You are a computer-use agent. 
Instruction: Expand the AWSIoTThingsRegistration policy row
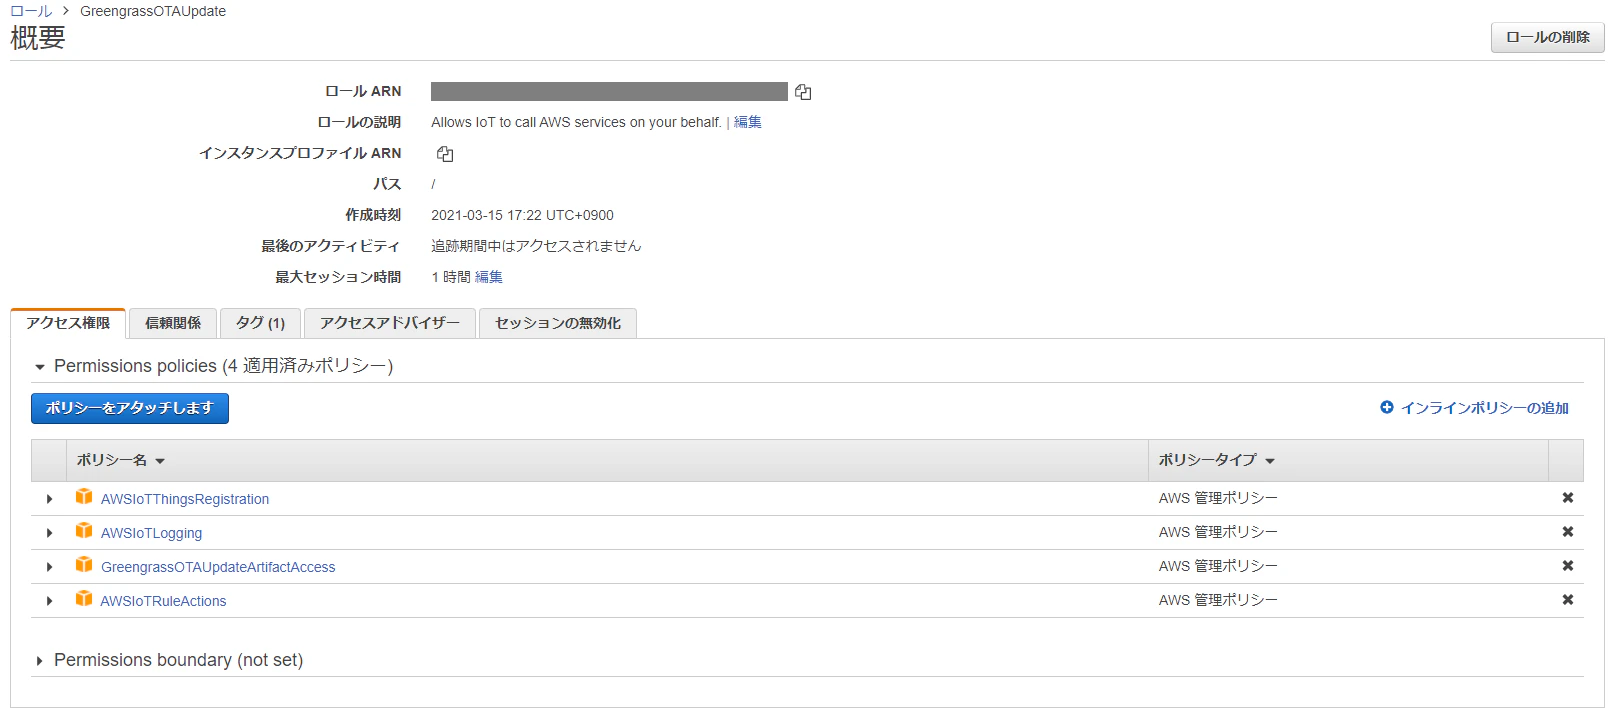[49, 499]
